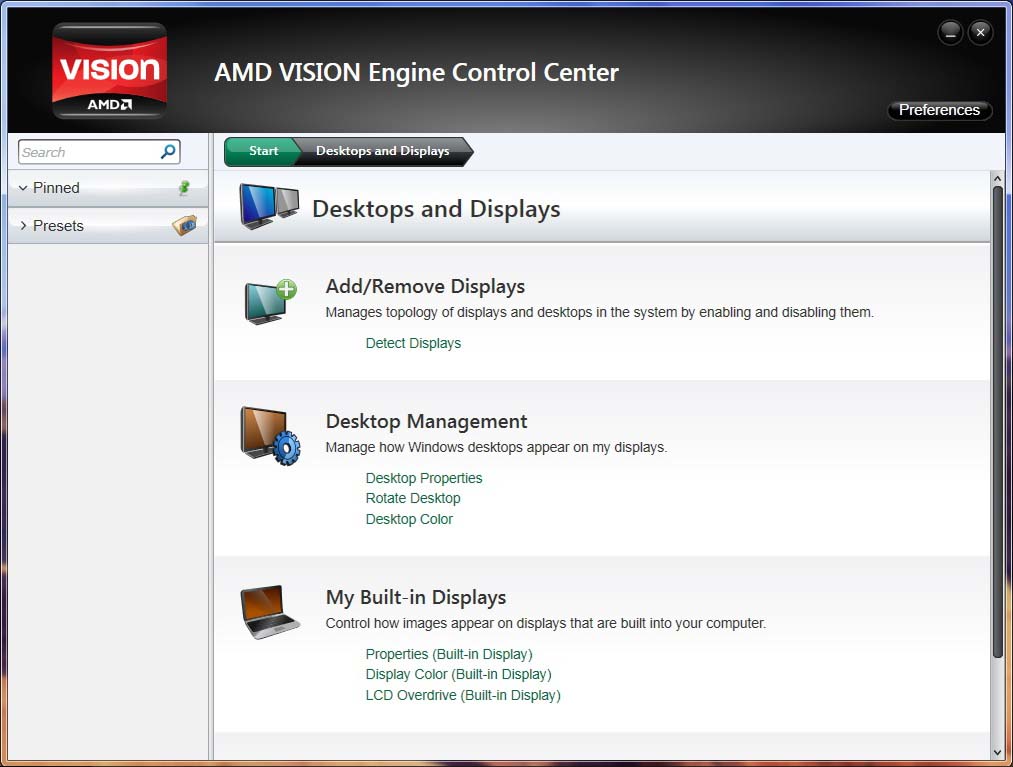1013x767 pixels.
Task: Click the Add/Remove Displays monitor icon
Action: [271, 301]
